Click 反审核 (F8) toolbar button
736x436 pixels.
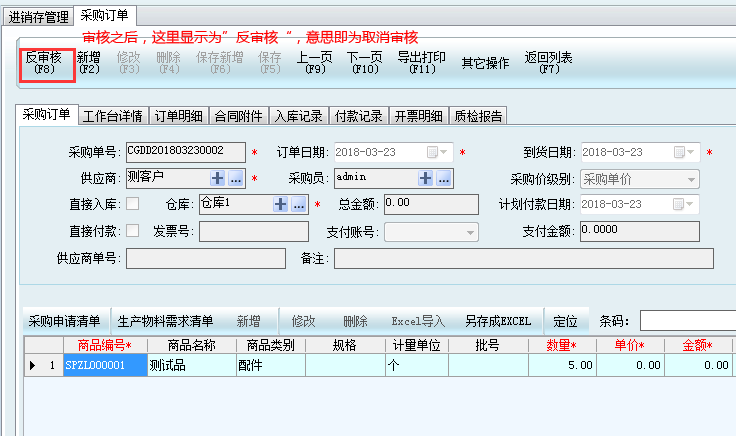pyautogui.click(x=45, y=63)
